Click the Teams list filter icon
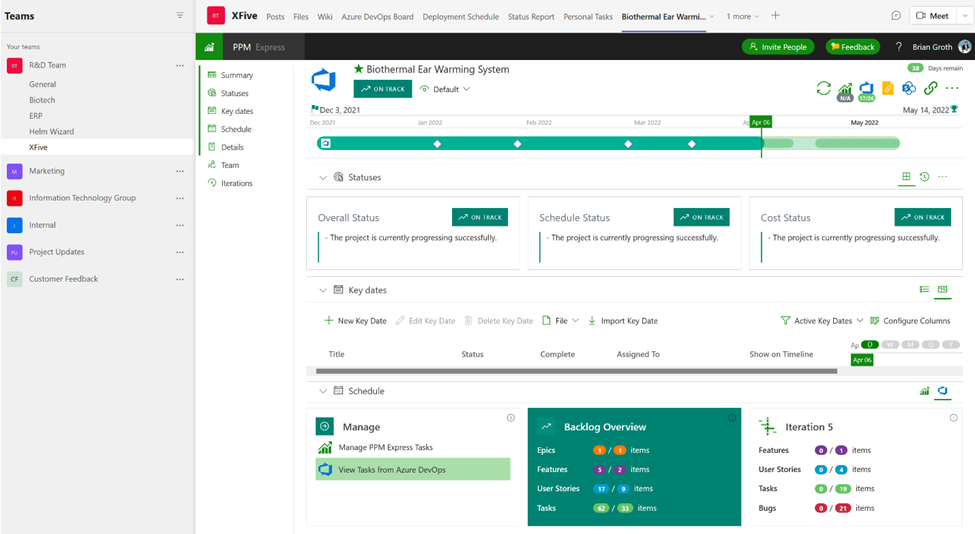 [x=180, y=16]
